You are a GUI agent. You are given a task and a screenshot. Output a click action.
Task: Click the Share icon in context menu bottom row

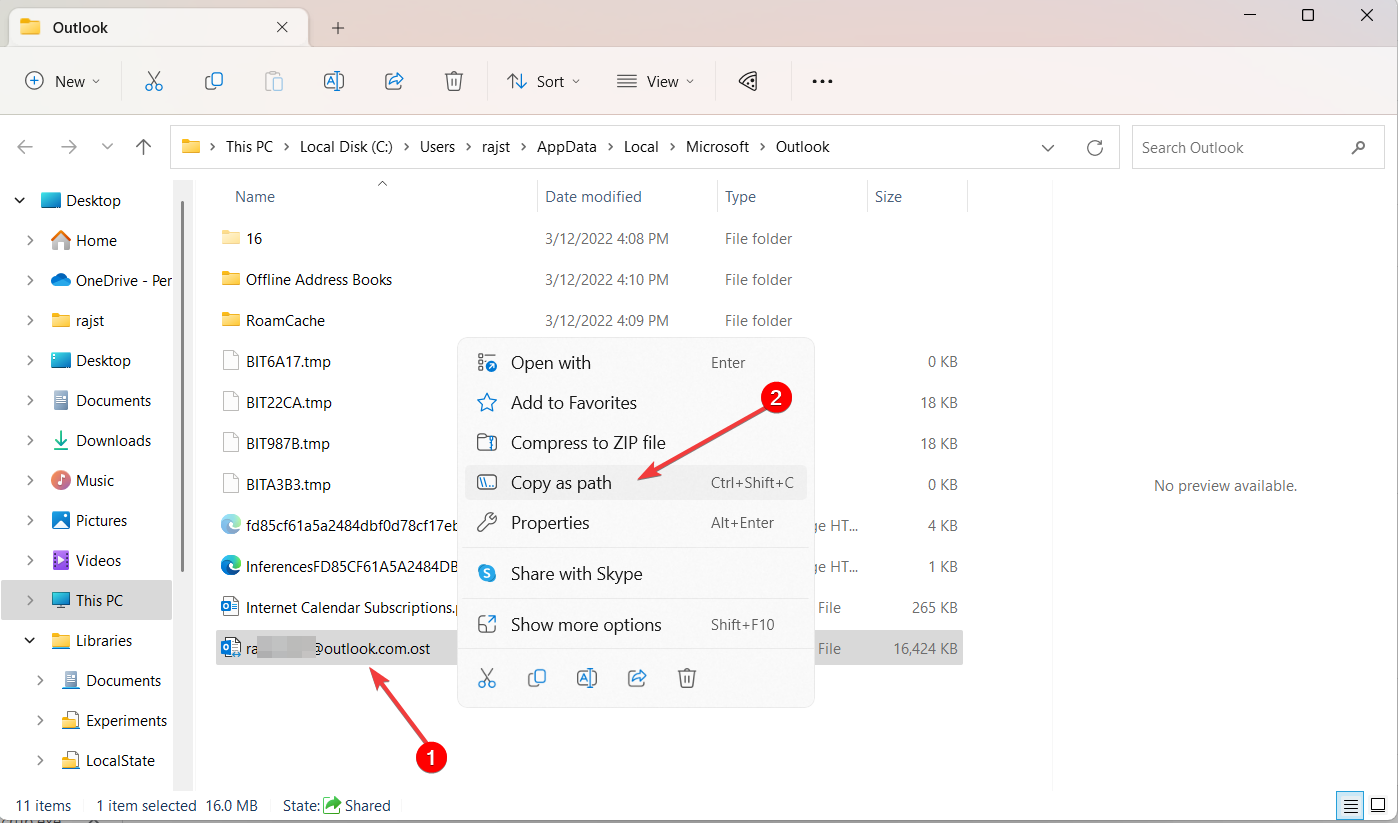tap(637, 678)
